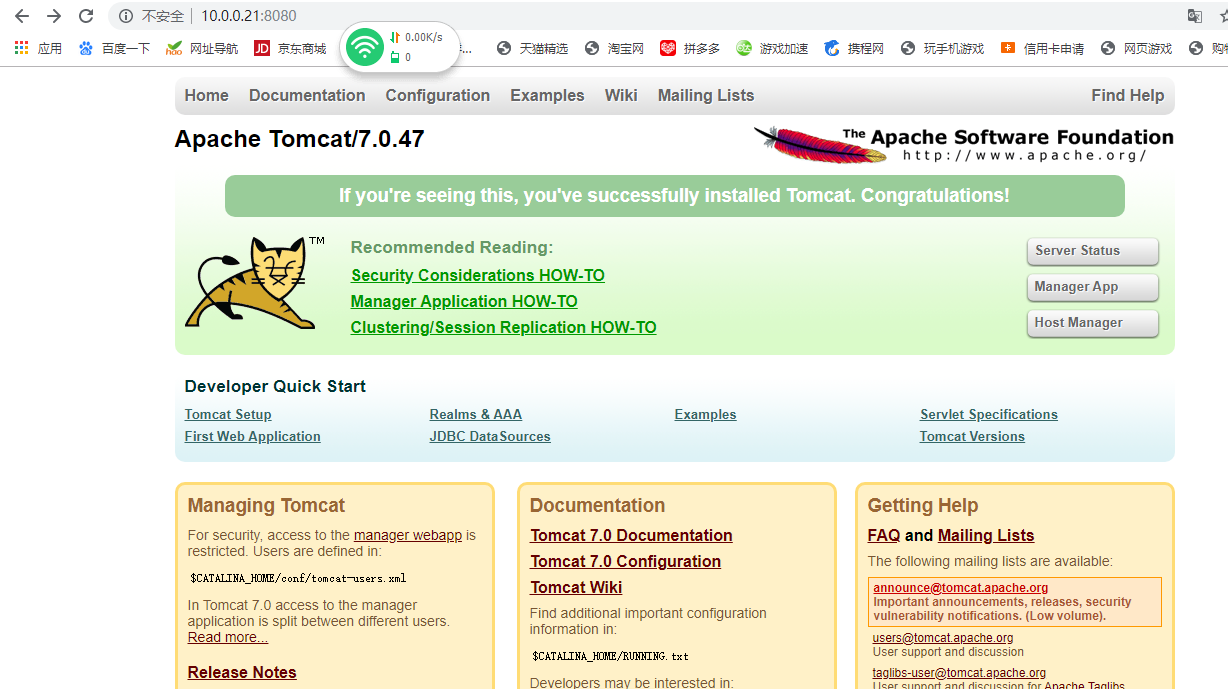Open the Tomcat Setup link
Screen dimensions: 1228x689
point(228,414)
